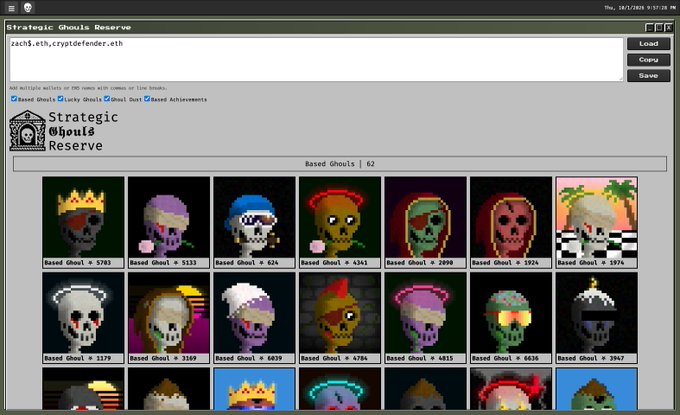Open the blue-background crowned ghoul in third row
This screenshot has width=680, height=415.
(x=254, y=389)
